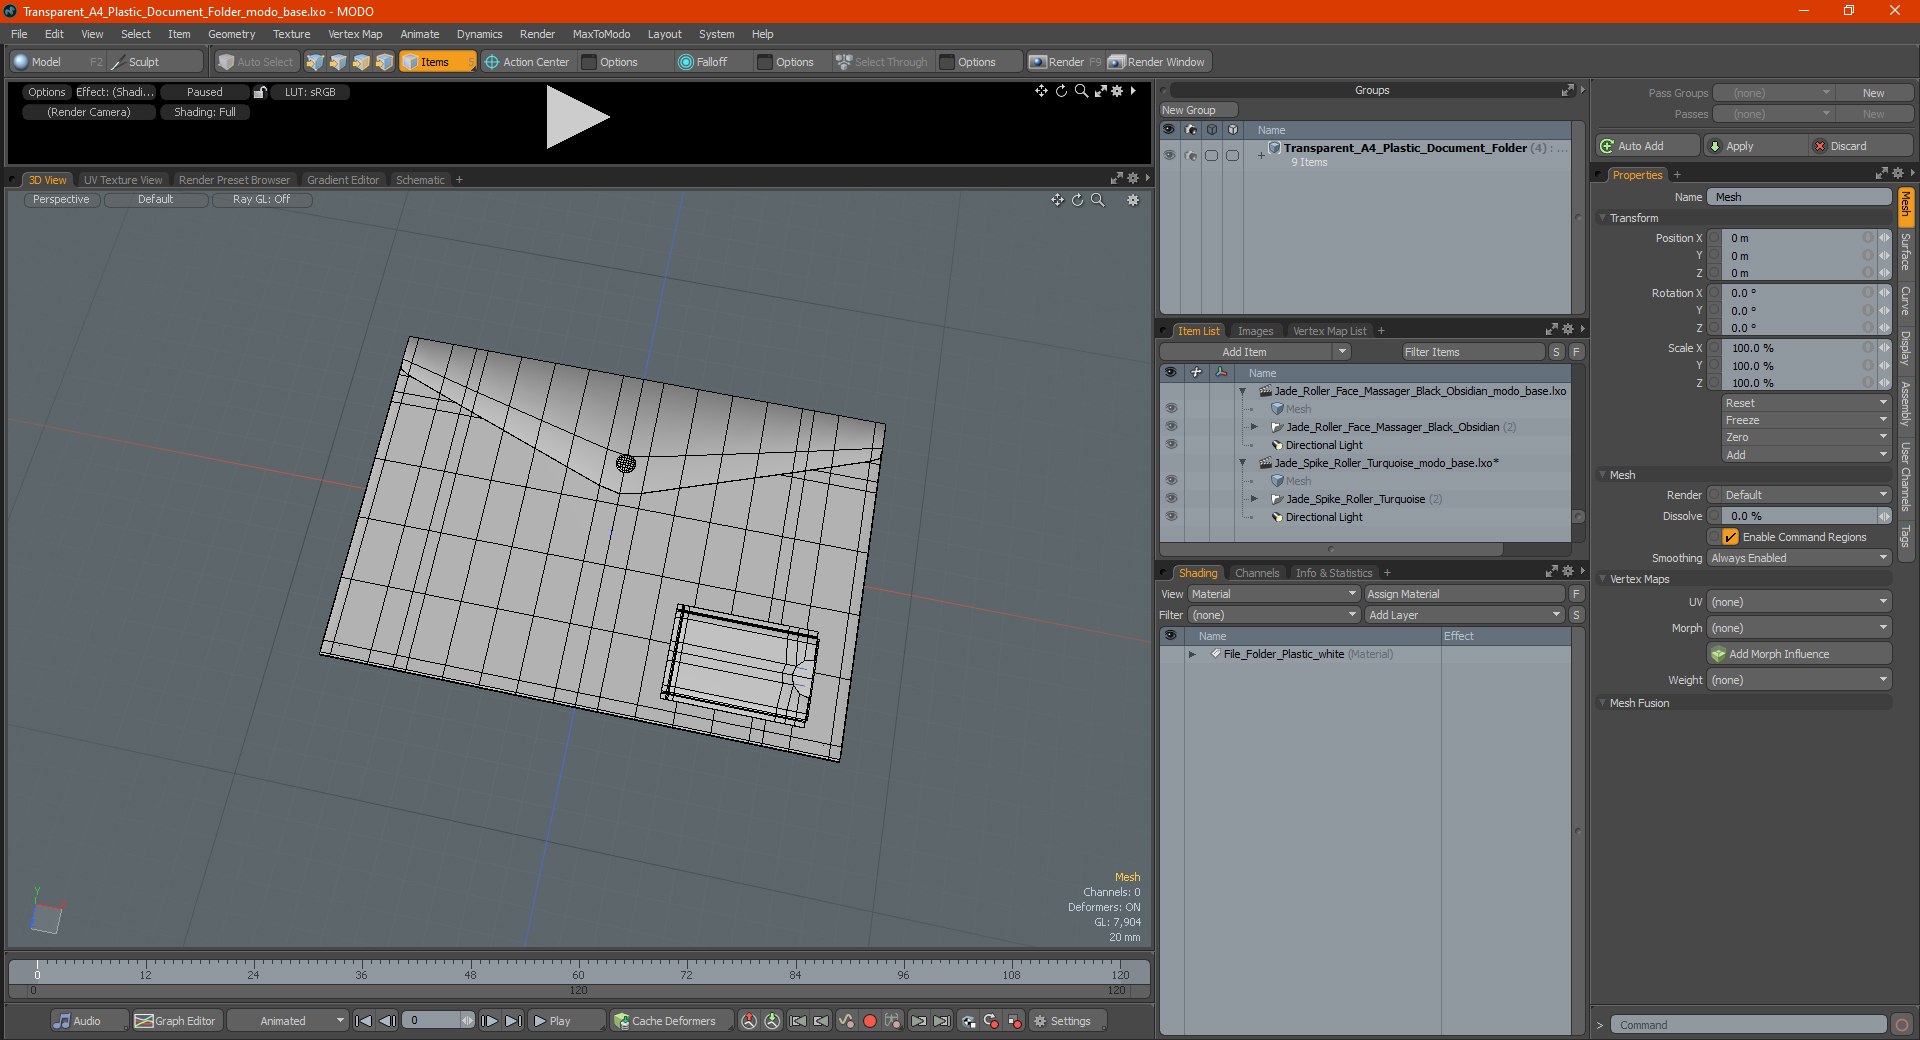Open the Geometry menu
The width and height of the screenshot is (1920, 1040).
coord(231,34)
